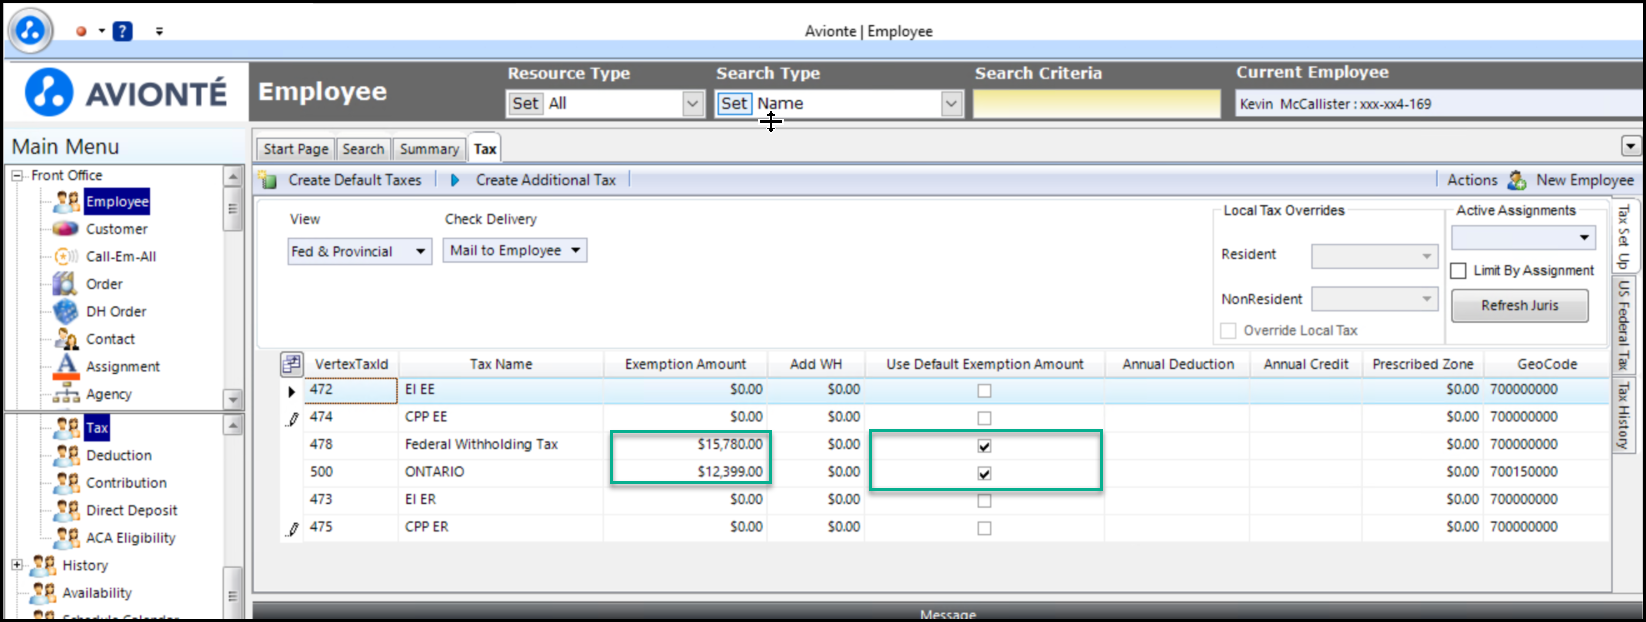Click the Refresh Juris button
Viewport: 1646px width, 622px height.
pos(1520,306)
